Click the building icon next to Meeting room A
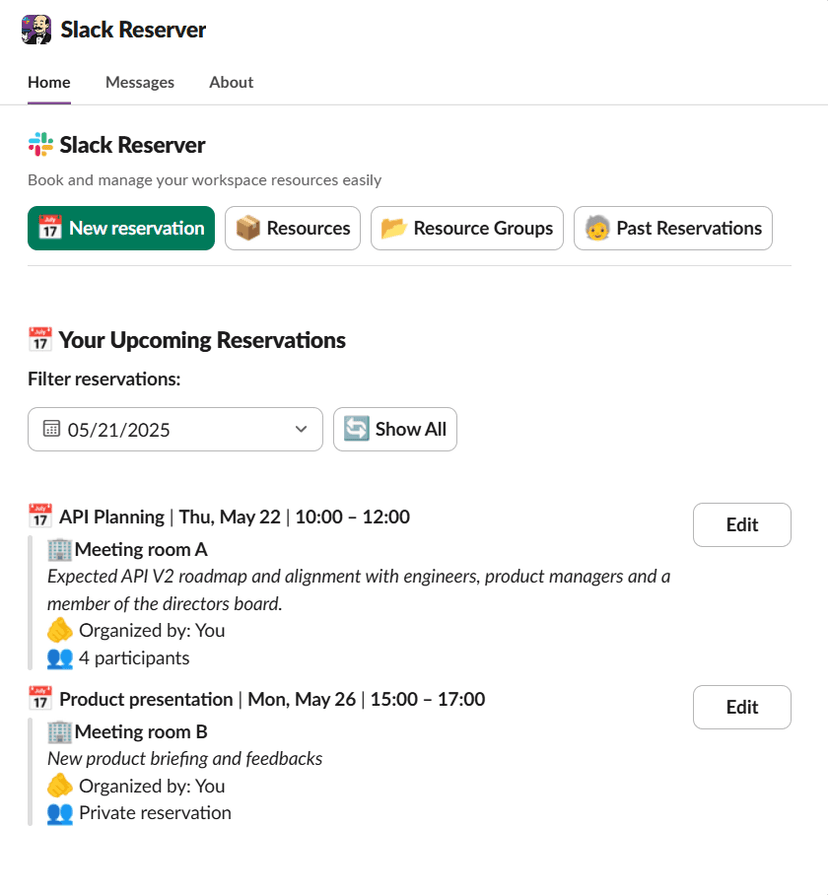Viewport: 828px width, 895px height. click(60, 550)
